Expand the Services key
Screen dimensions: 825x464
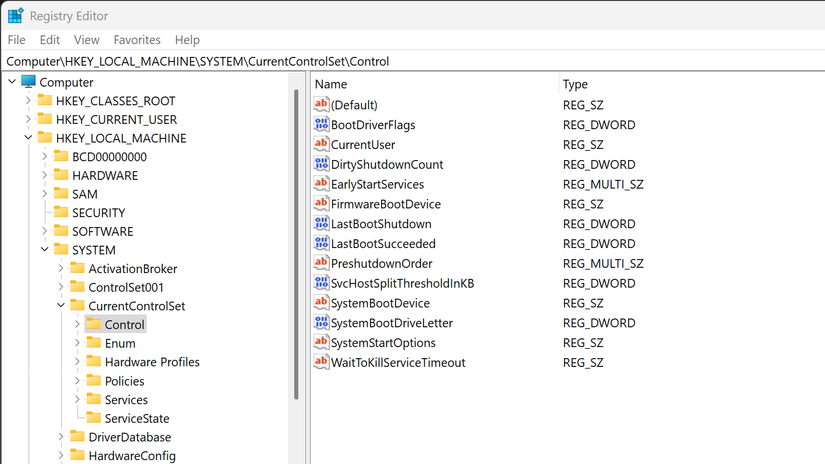[x=77, y=399]
